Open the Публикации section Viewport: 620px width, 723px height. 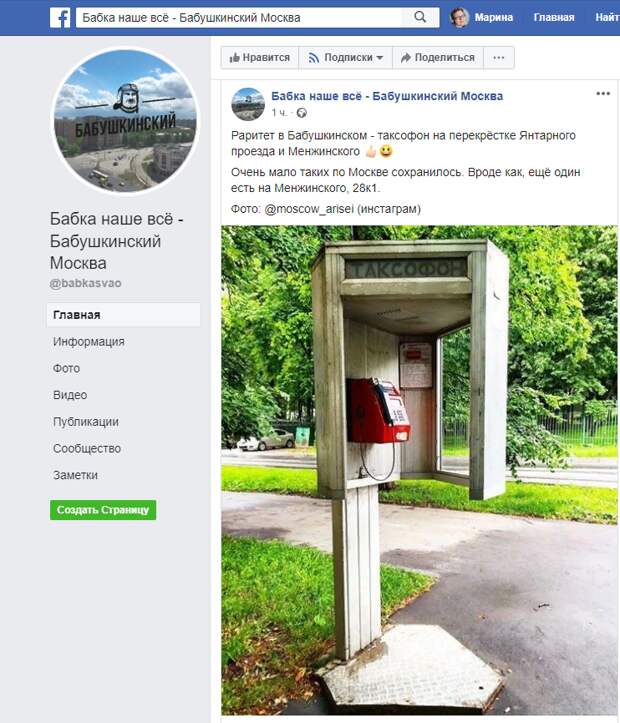86,422
